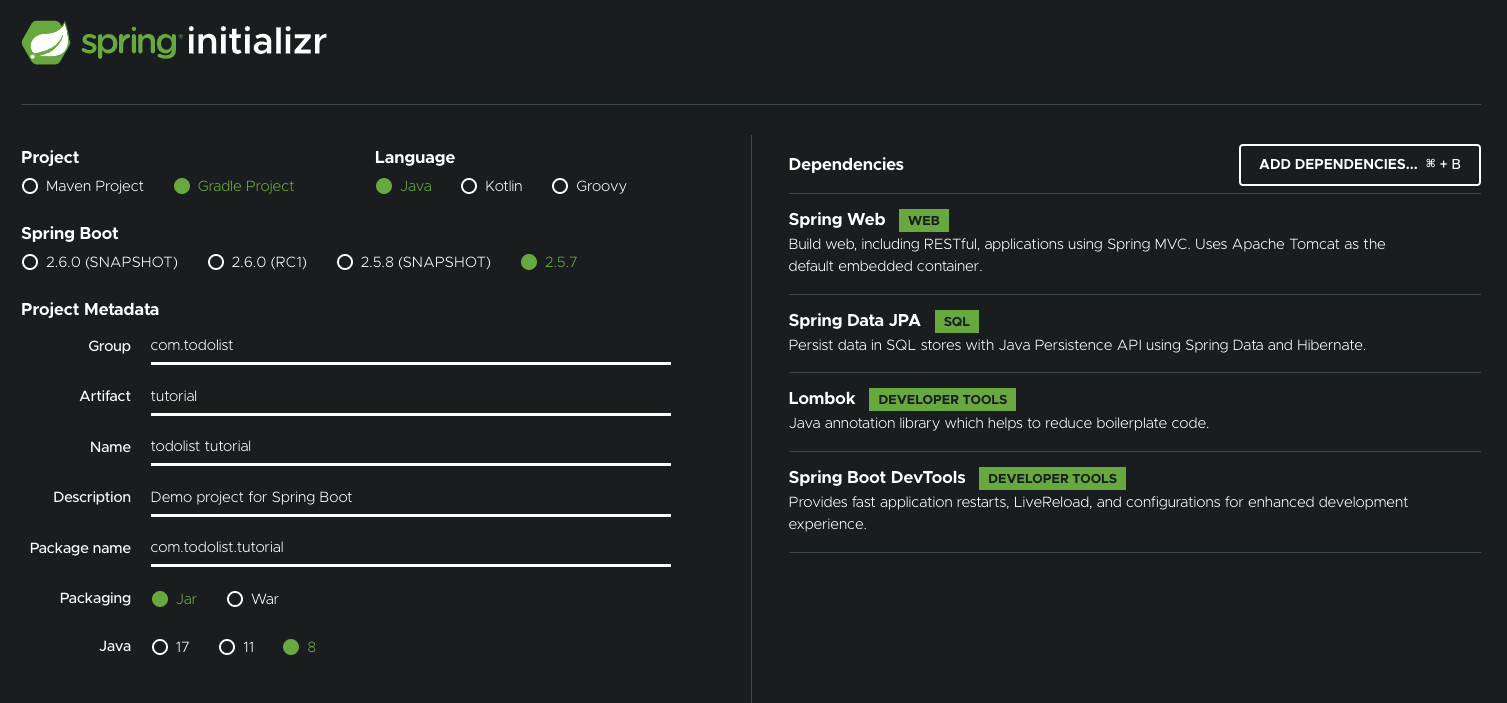This screenshot has height=703, width=1507.
Task: Click the SQL tag badge
Action: point(957,322)
